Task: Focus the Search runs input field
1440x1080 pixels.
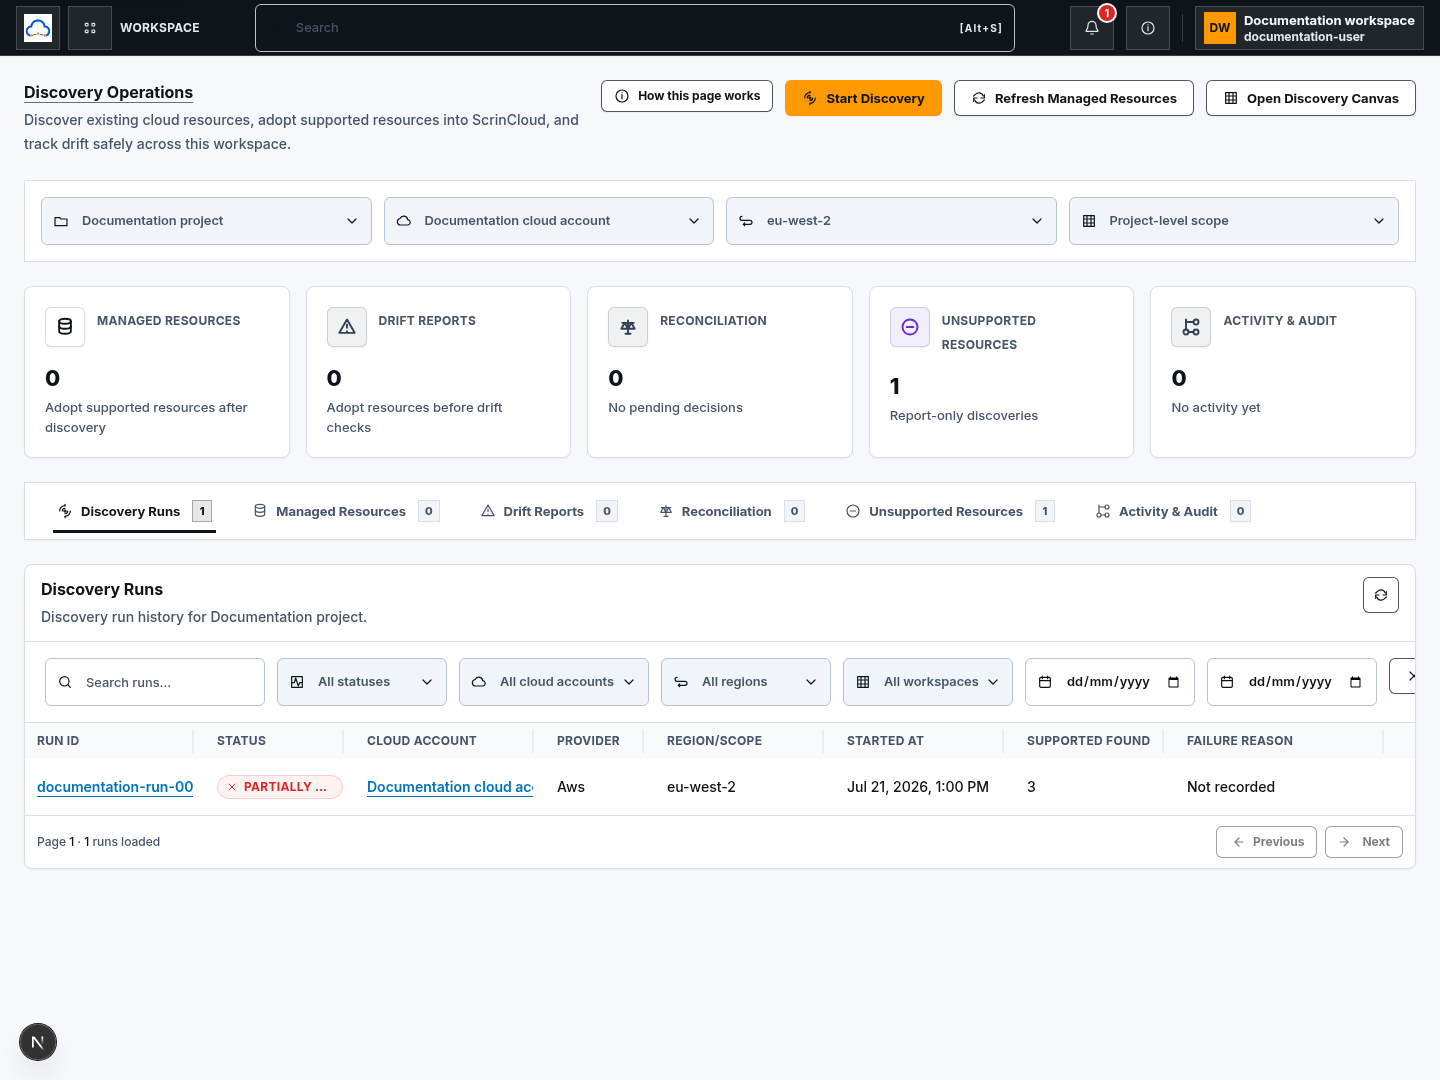Action: click(155, 682)
